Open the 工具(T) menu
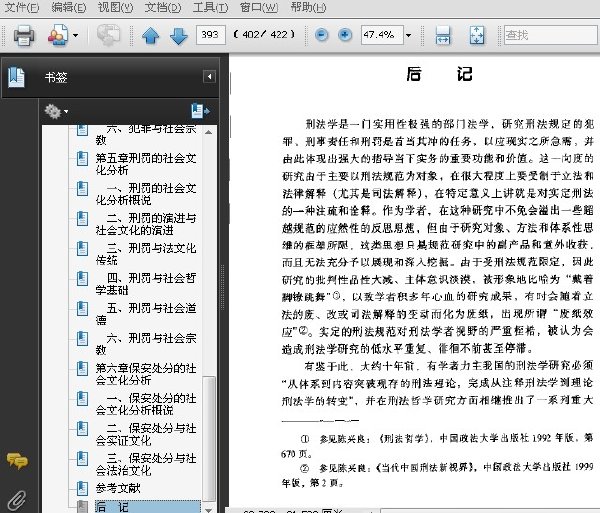 pyautogui.click(x=210, y=7)
